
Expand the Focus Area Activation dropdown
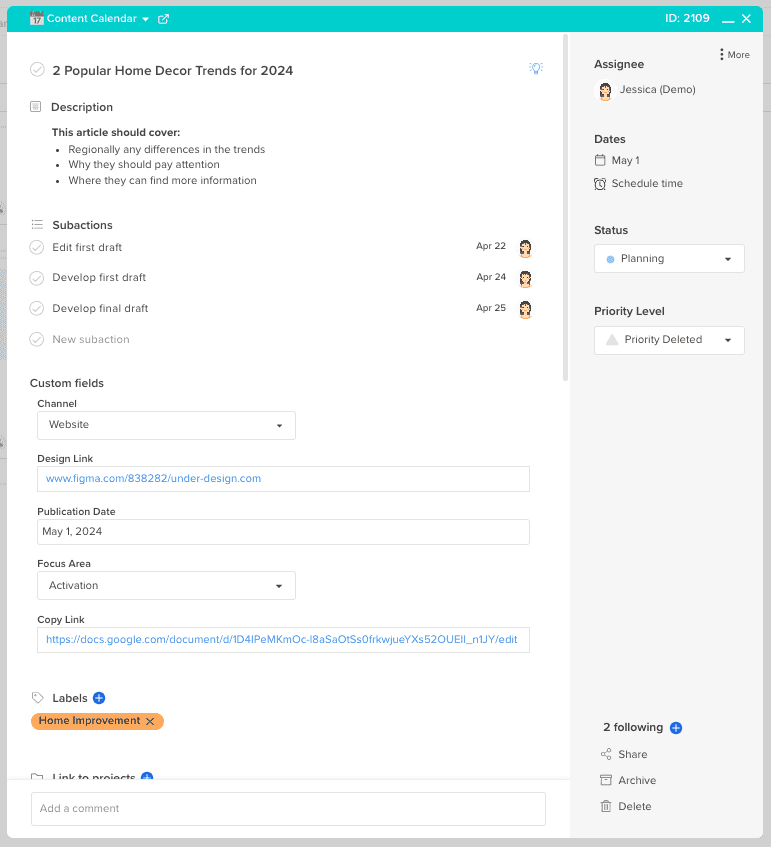click(166, 586)
